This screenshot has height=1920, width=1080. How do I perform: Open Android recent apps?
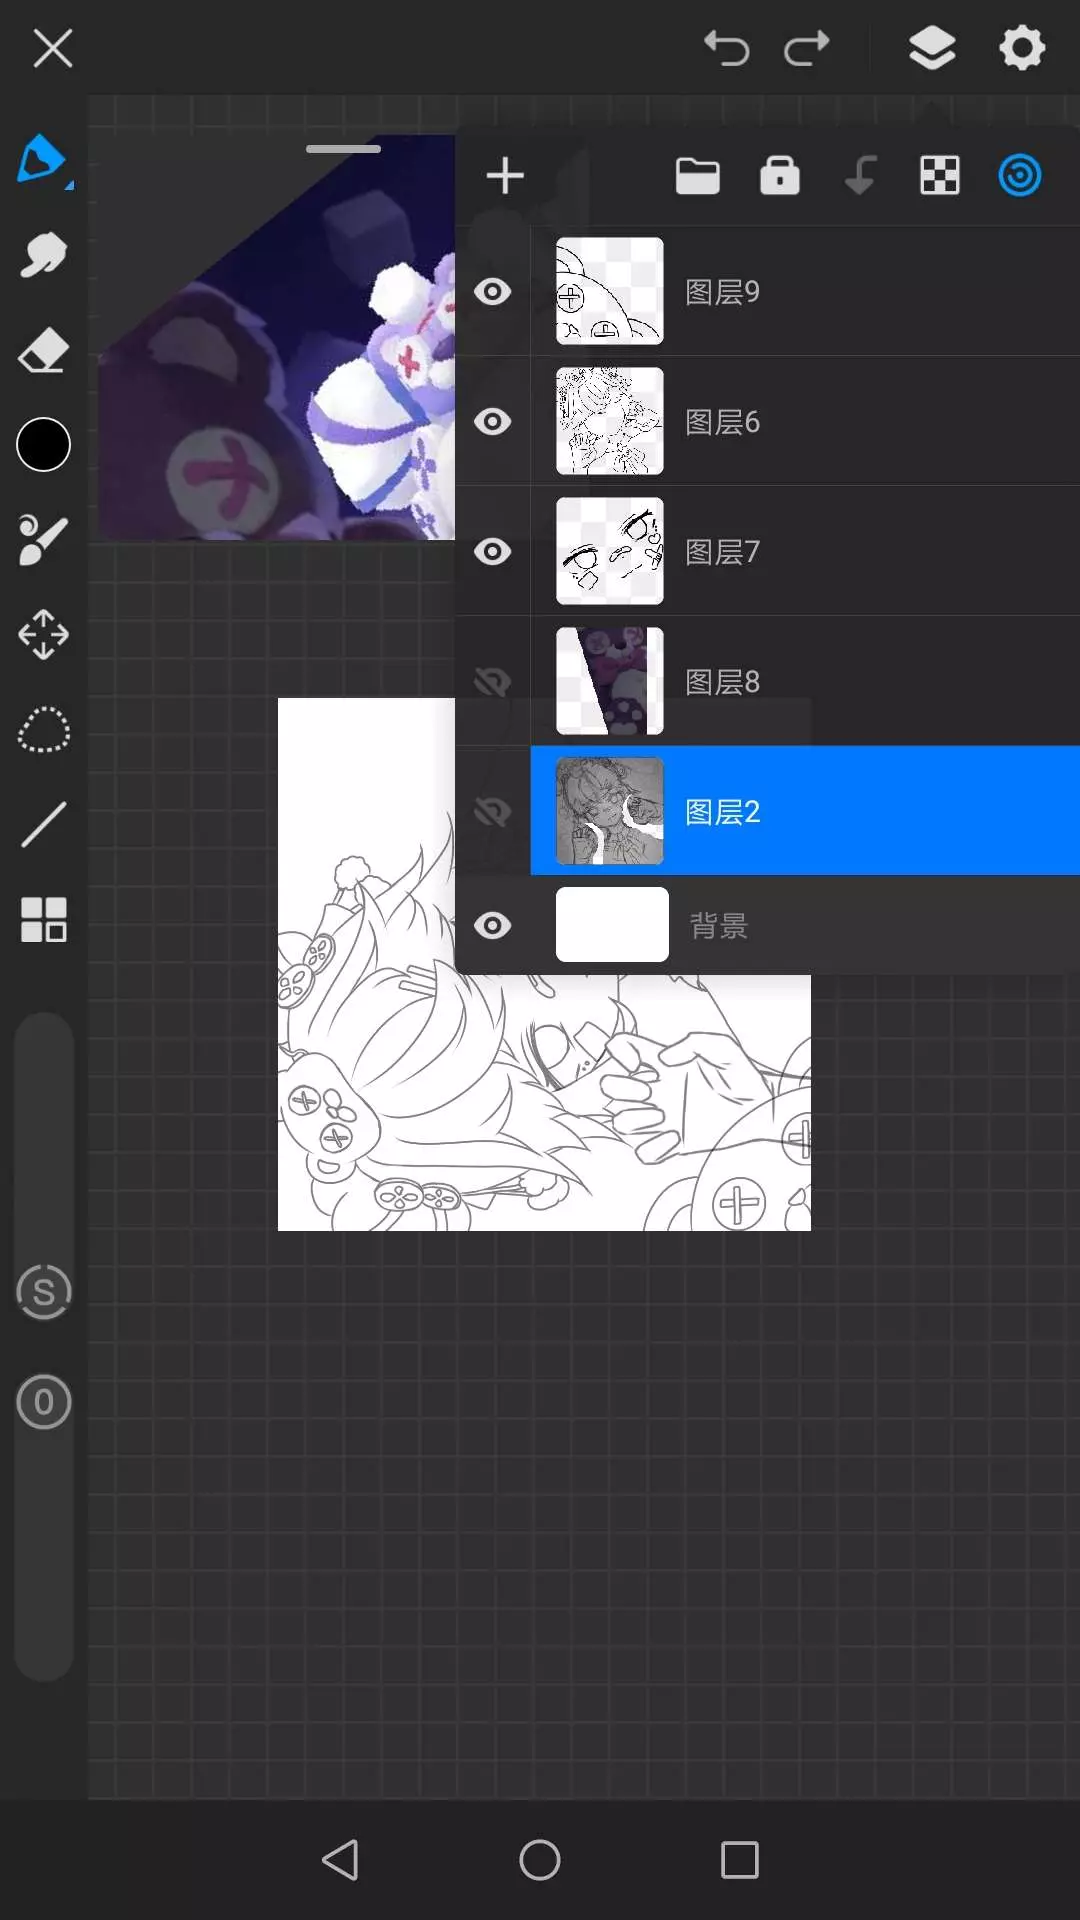coord(740,1860)
